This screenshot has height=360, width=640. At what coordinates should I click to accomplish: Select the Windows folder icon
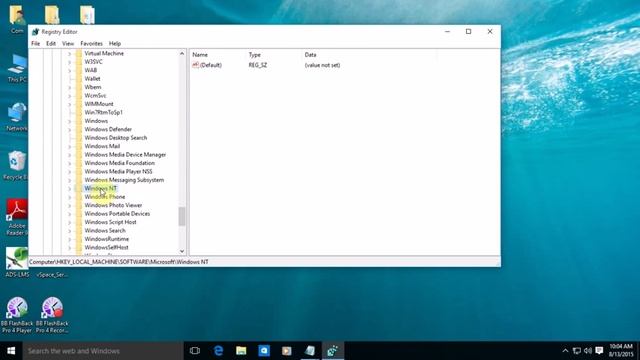click(x=79, y=121)
